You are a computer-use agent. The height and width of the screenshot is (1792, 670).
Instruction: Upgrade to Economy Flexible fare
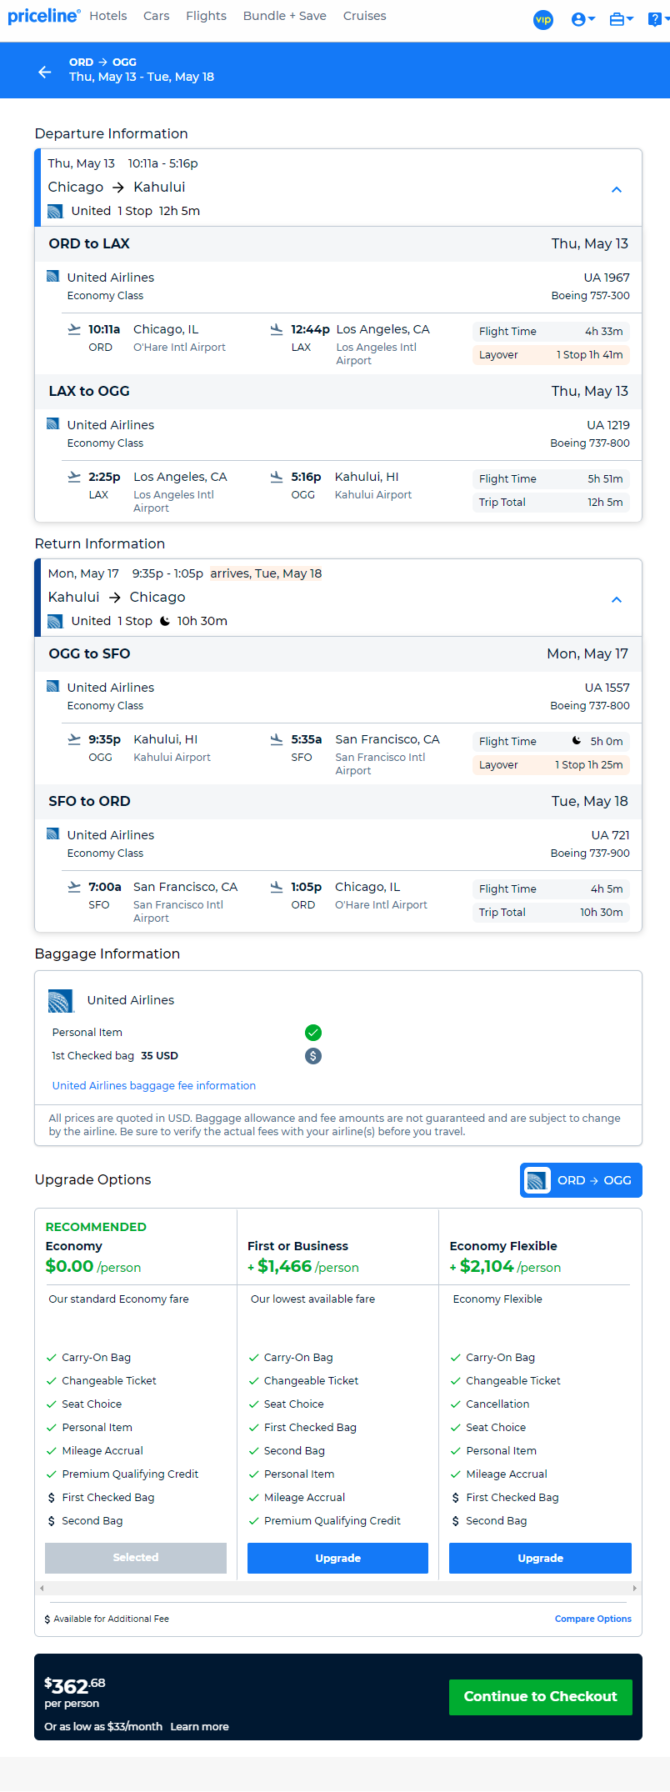click(x=540, y=1558)
